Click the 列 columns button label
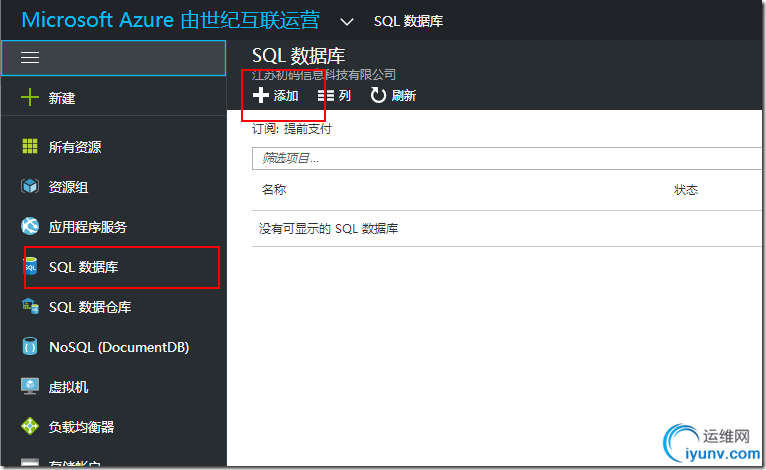 point(344,96)
